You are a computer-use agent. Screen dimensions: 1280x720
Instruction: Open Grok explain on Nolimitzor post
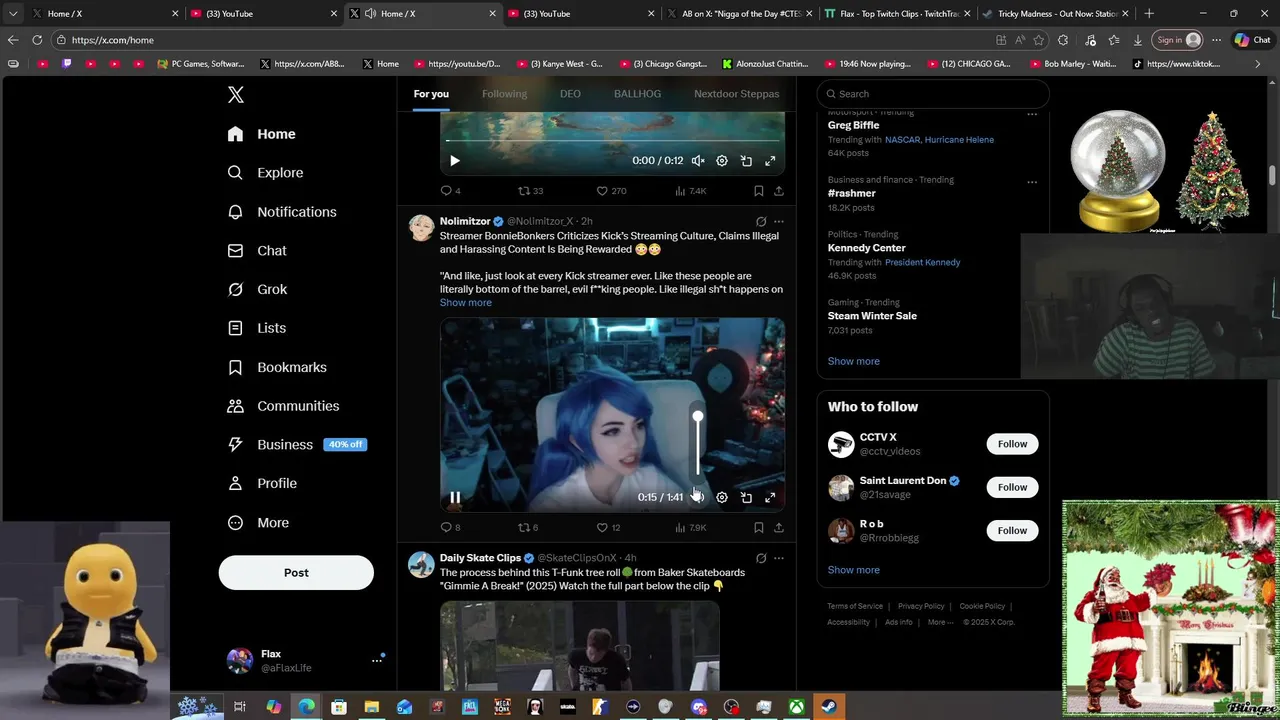[x=761, y=221]
